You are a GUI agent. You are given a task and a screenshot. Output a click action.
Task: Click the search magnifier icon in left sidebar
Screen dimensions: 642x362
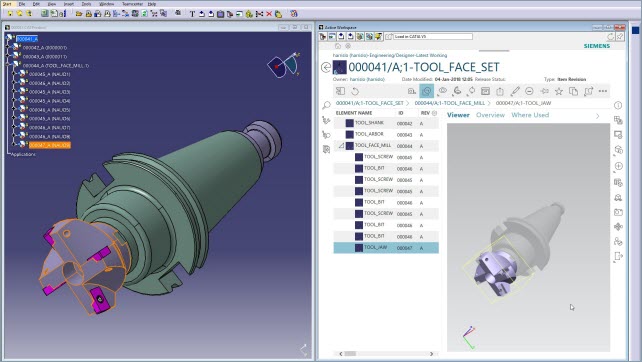(x=326, y=106)
